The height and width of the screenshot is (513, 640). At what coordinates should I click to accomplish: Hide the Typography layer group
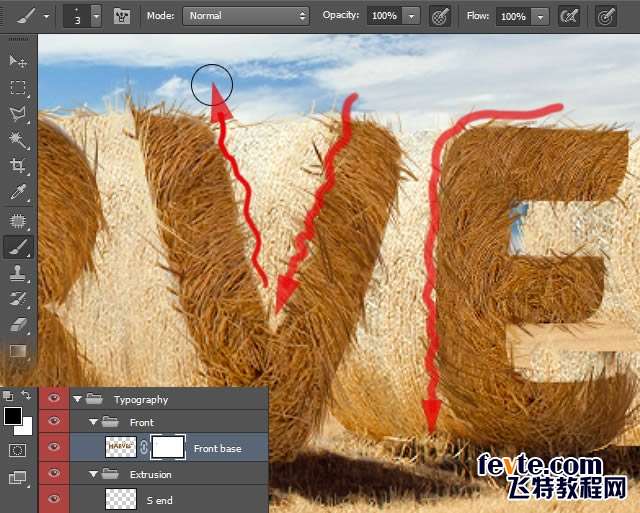coord(54,399)
